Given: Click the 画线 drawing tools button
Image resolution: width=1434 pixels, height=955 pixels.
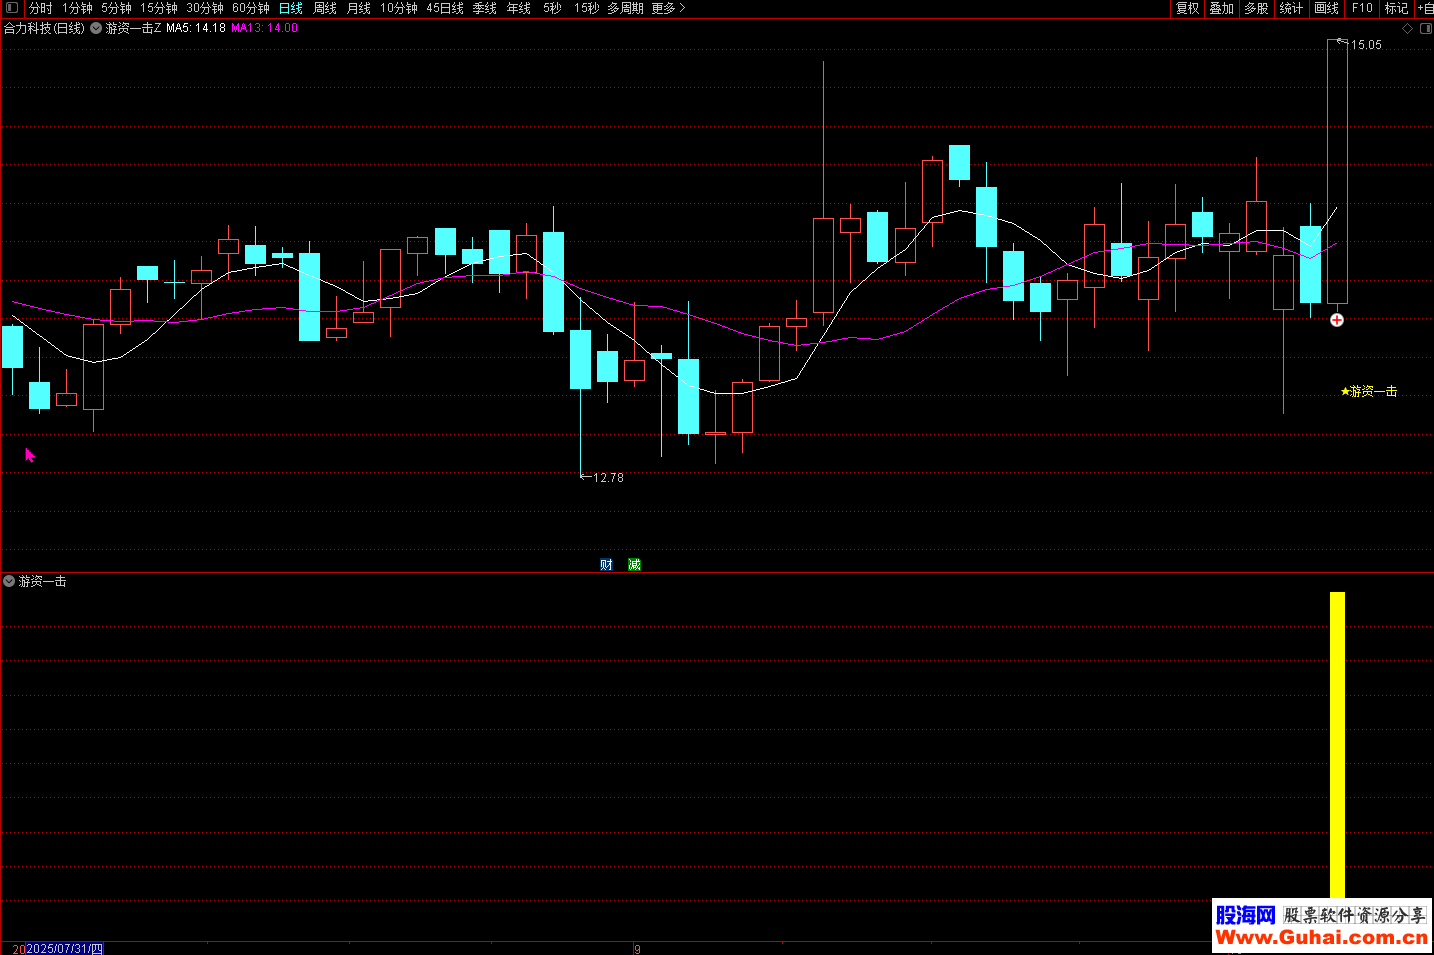Looking at the screenshot, I should coord(1326,8).
